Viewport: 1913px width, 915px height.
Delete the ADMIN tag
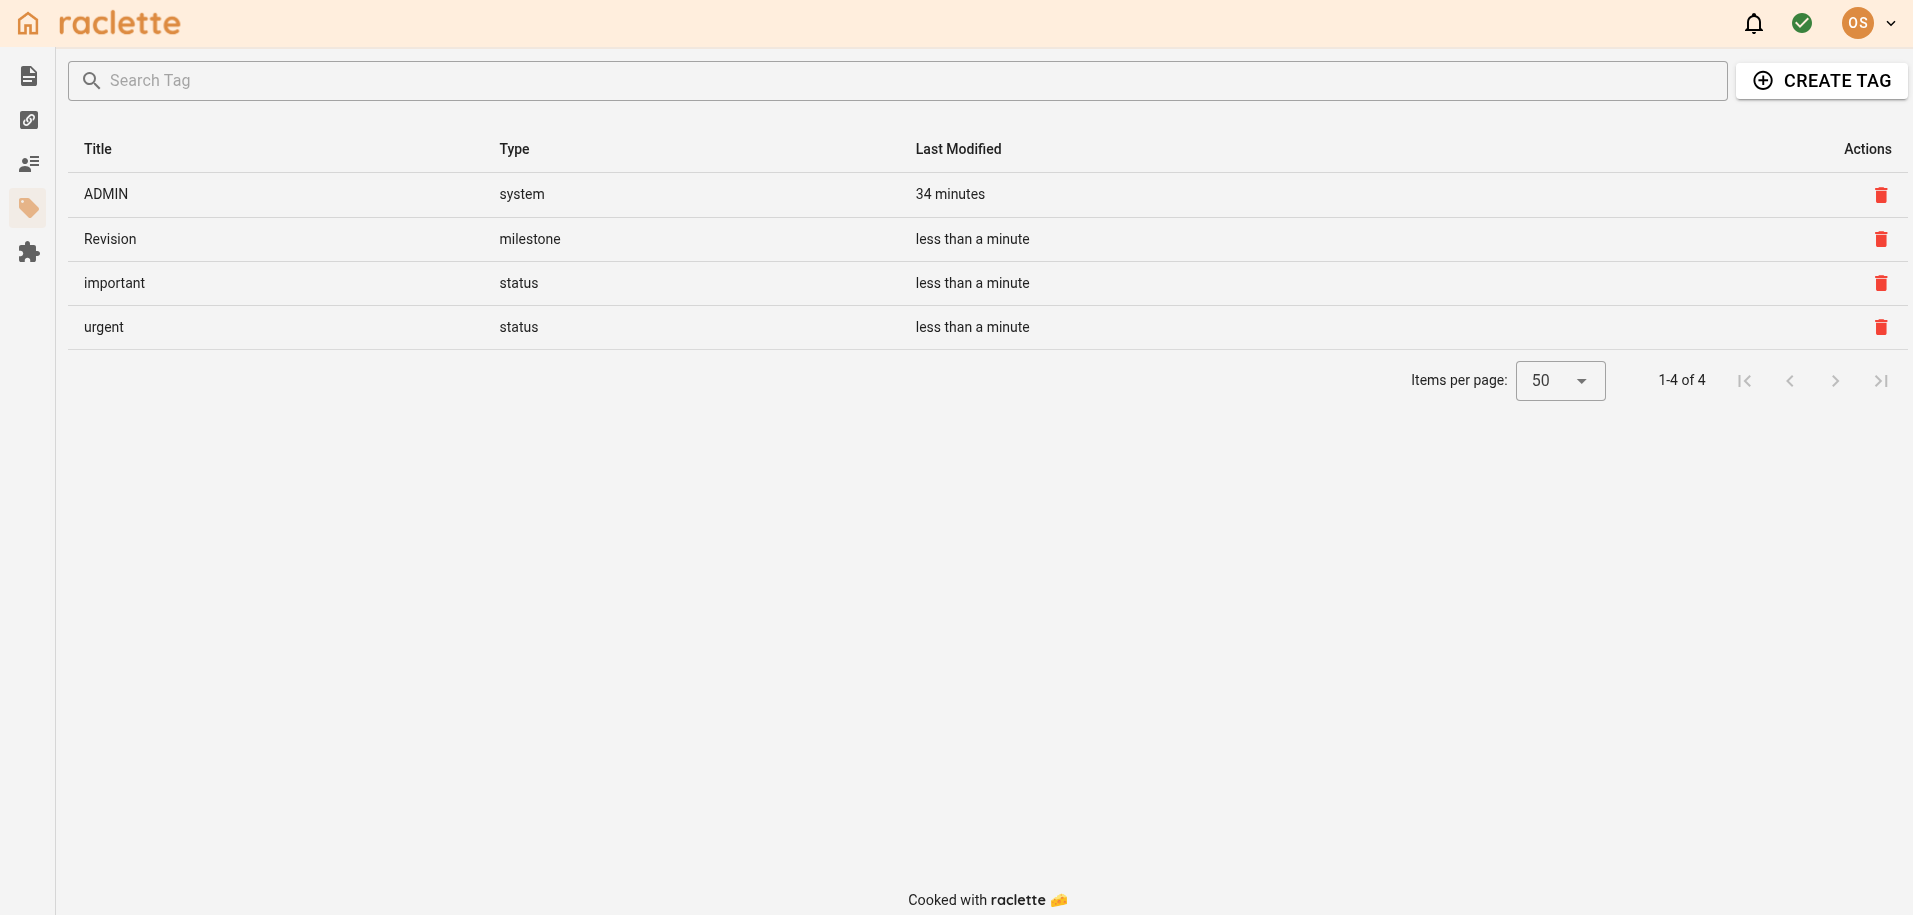pyautogui.click(x=1880, y=195)
